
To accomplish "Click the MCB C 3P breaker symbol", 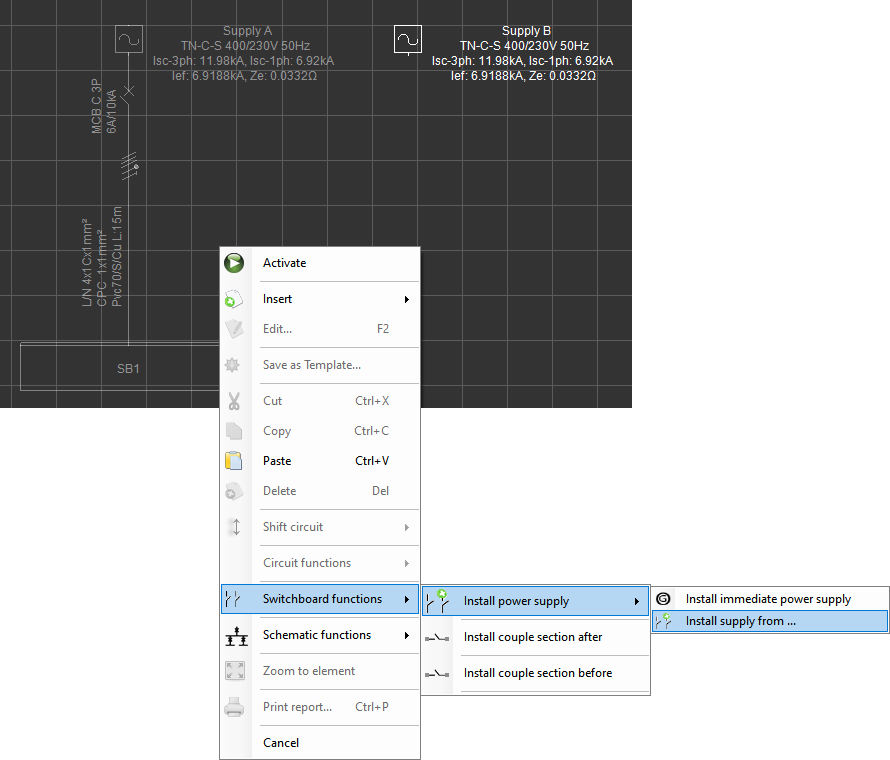I will (x=129, y=90).
